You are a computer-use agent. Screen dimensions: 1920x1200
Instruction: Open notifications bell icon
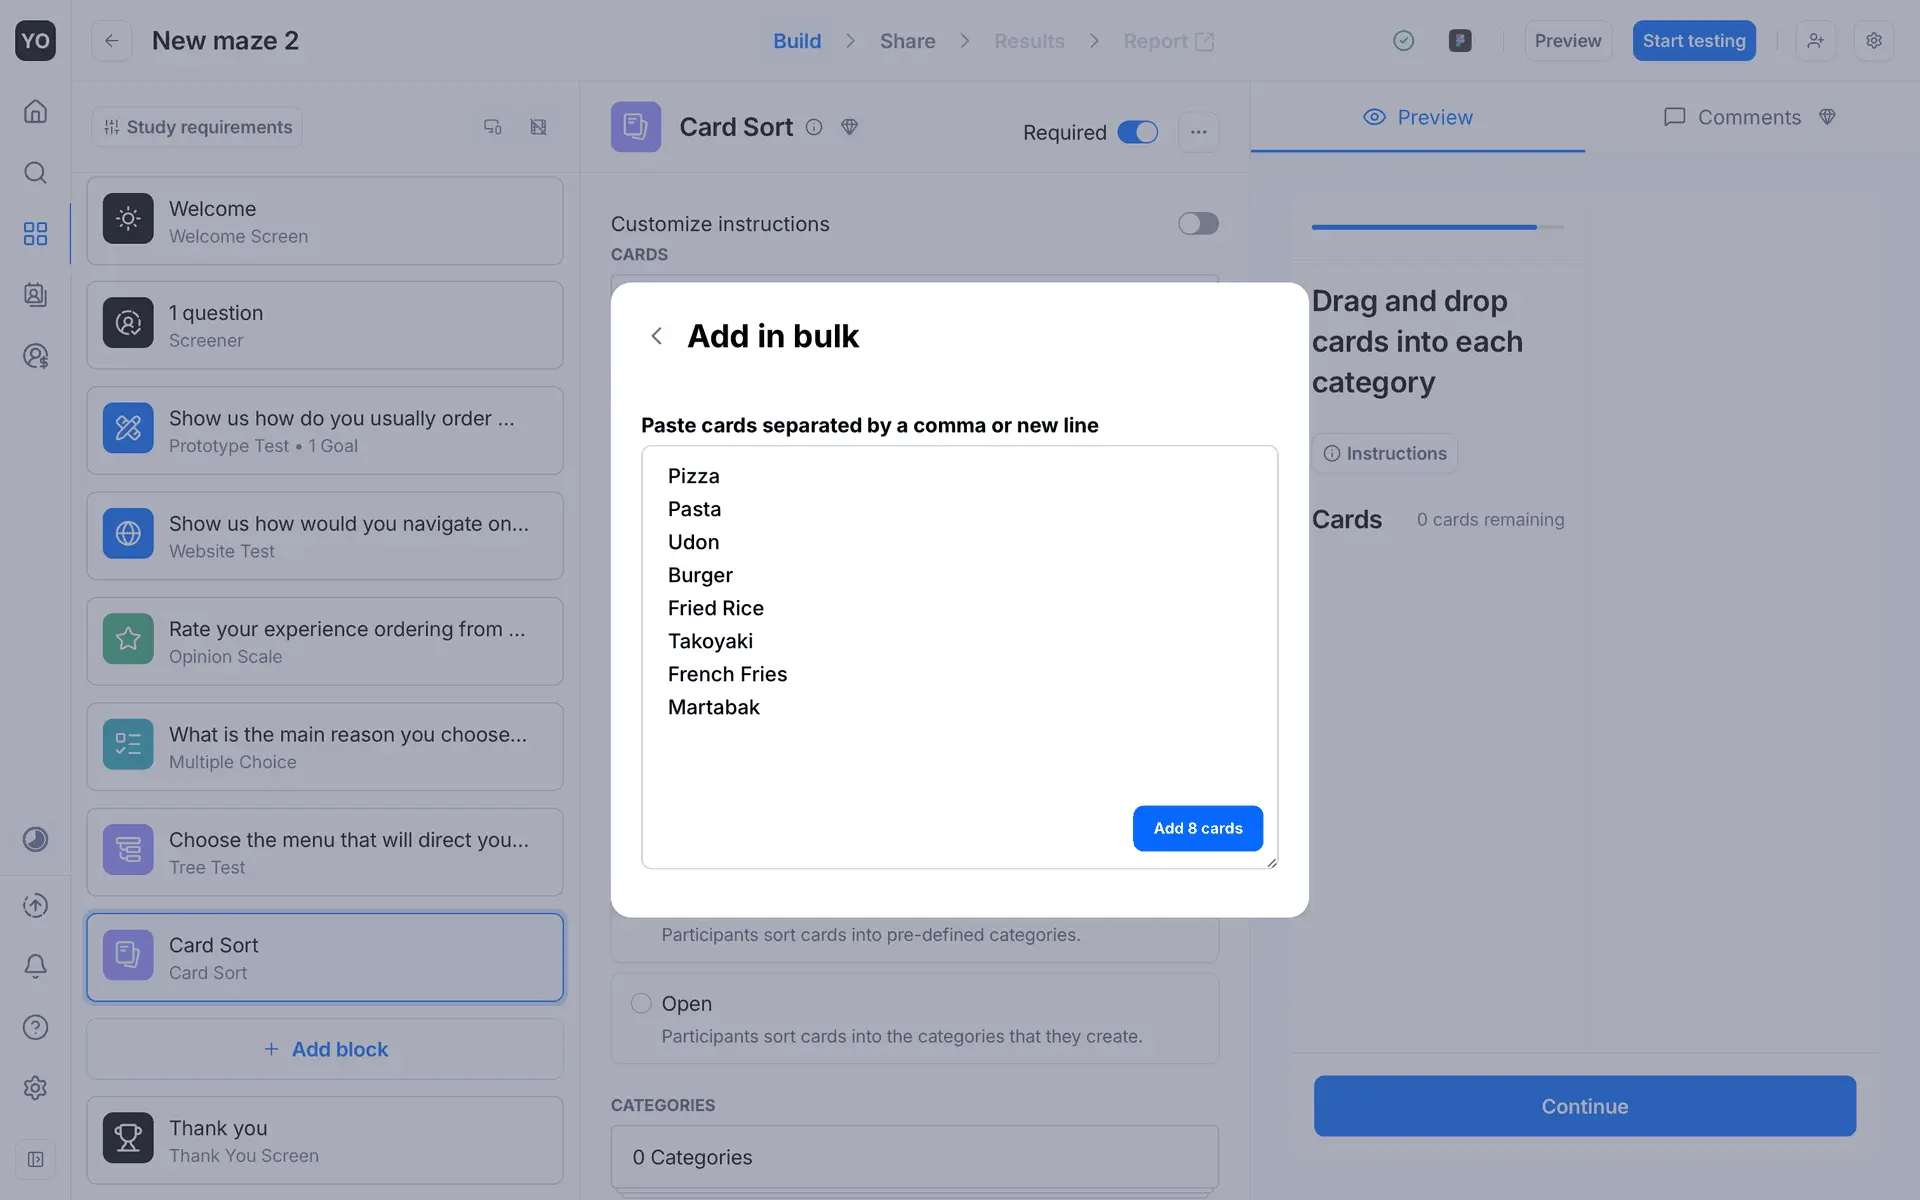pos(35,966)
